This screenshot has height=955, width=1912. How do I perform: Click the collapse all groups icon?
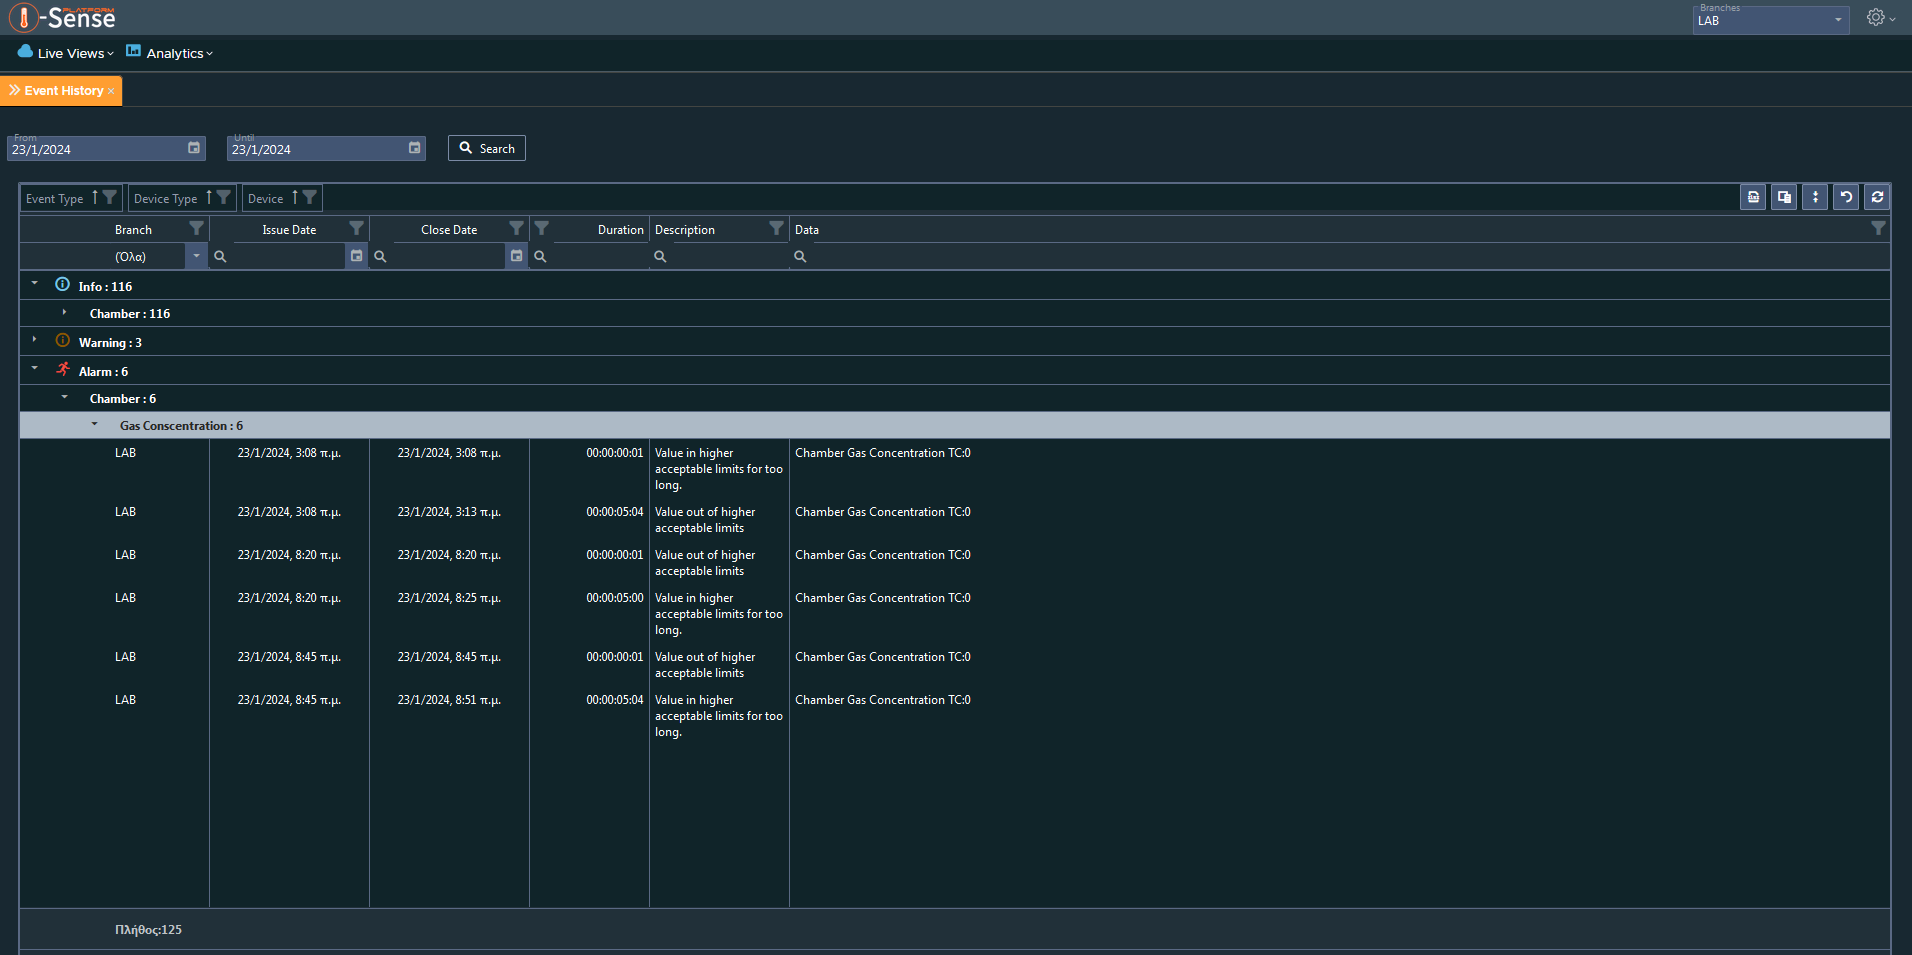coord(1815,197)
